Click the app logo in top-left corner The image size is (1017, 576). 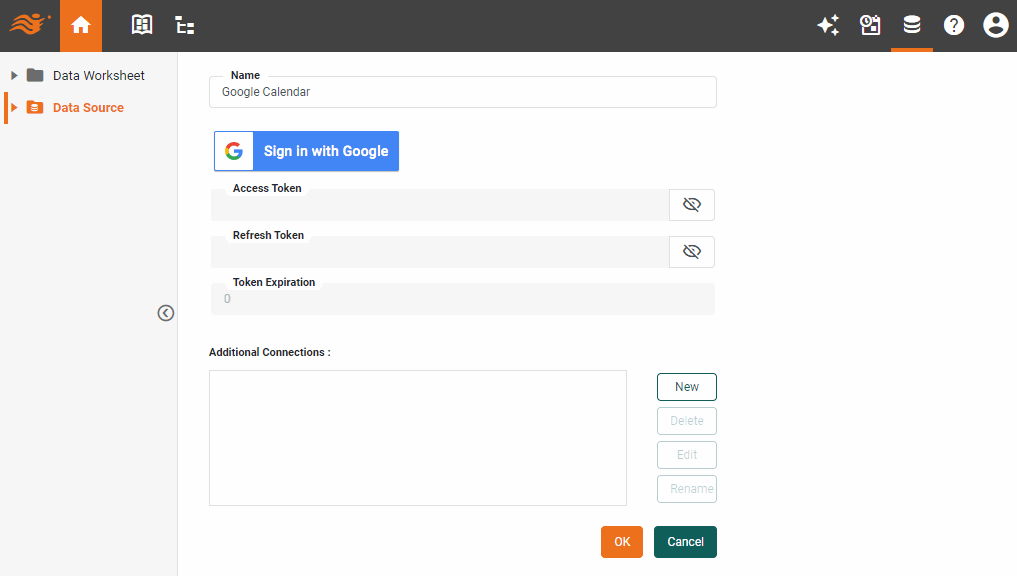tap(29, 25)
